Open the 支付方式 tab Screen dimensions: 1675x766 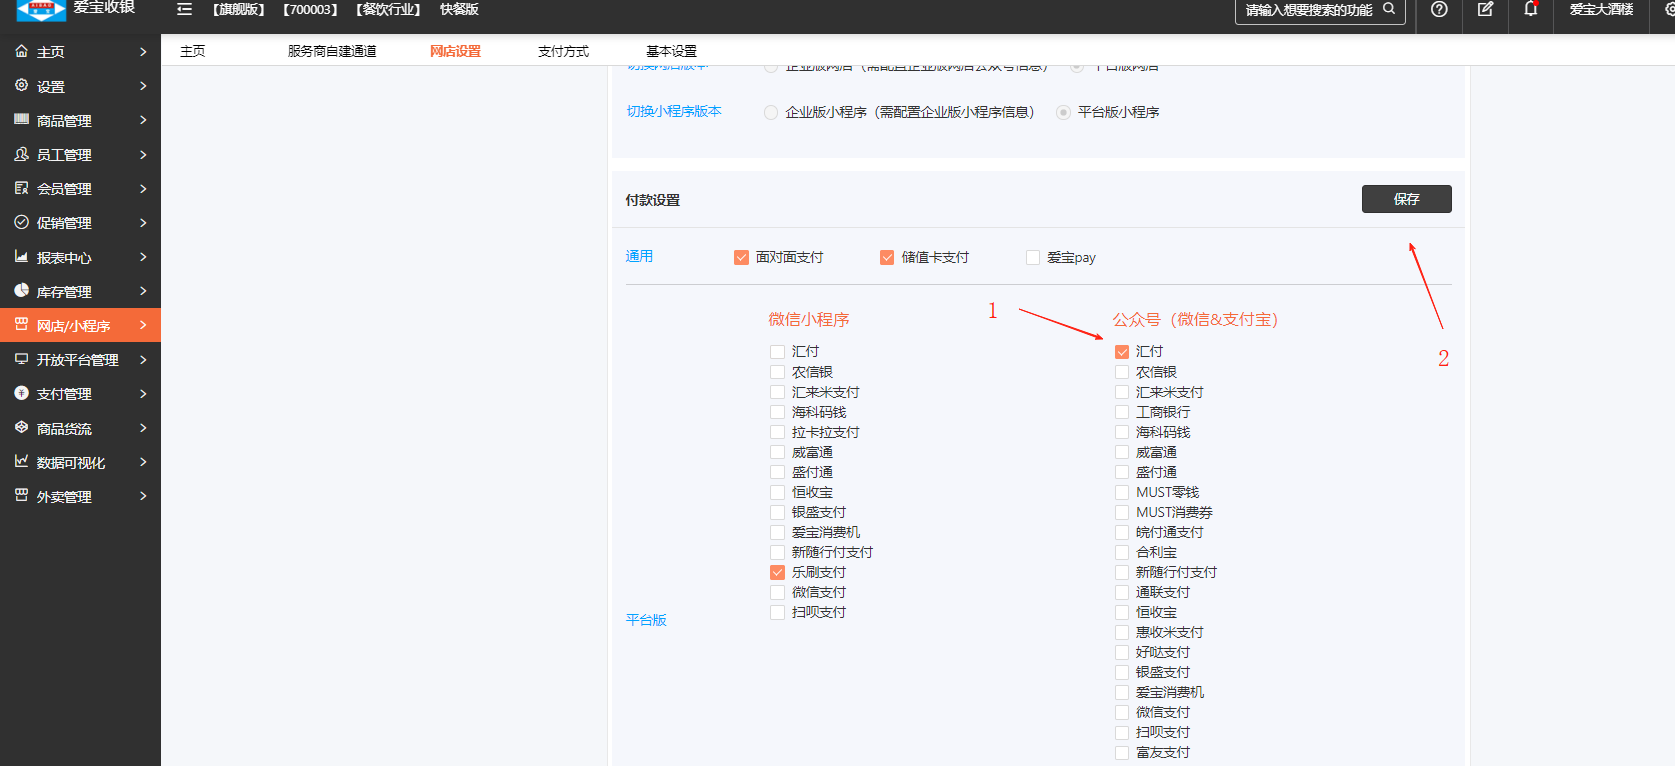563,51
